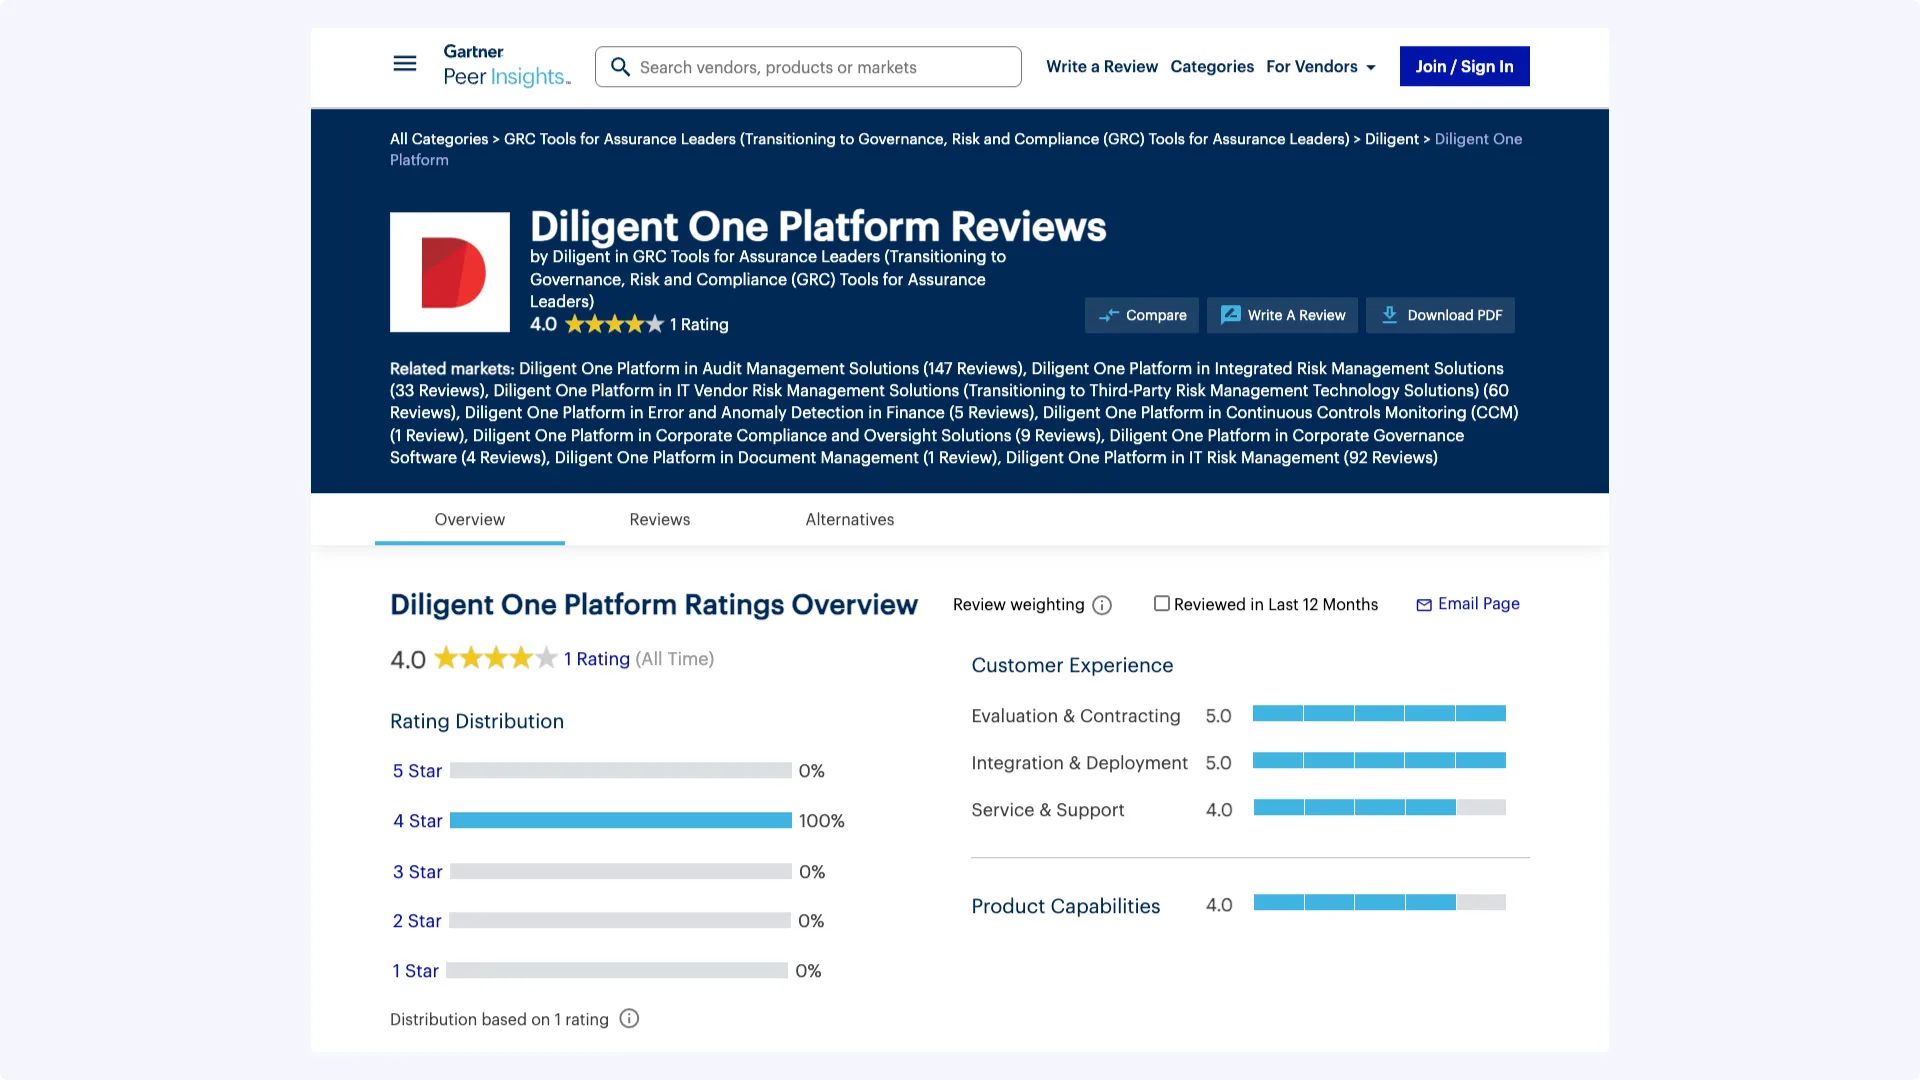Viewport: 1920px width, 1080px height.
Task: Click the Compare button
Action: pyautogui.click(x=1142, y=315)
